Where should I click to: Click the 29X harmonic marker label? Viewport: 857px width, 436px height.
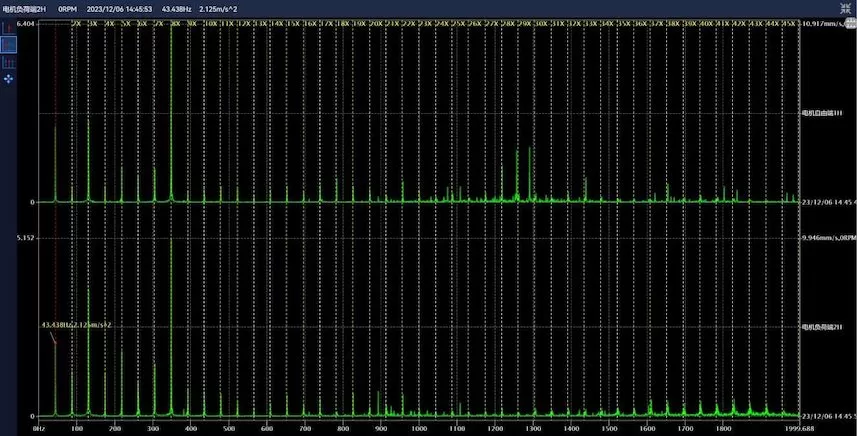click(x=527, y=23)
